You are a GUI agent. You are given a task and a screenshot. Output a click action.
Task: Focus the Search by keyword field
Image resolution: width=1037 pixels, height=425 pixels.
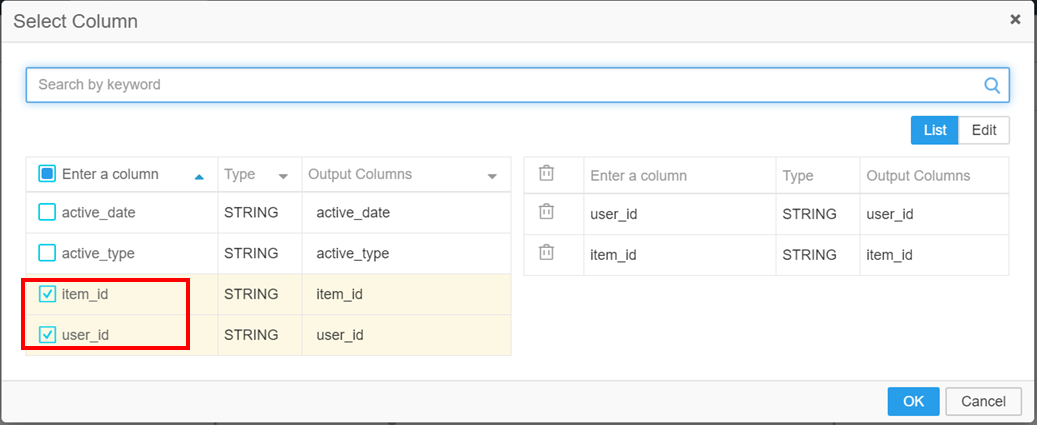tap(500, 85)
